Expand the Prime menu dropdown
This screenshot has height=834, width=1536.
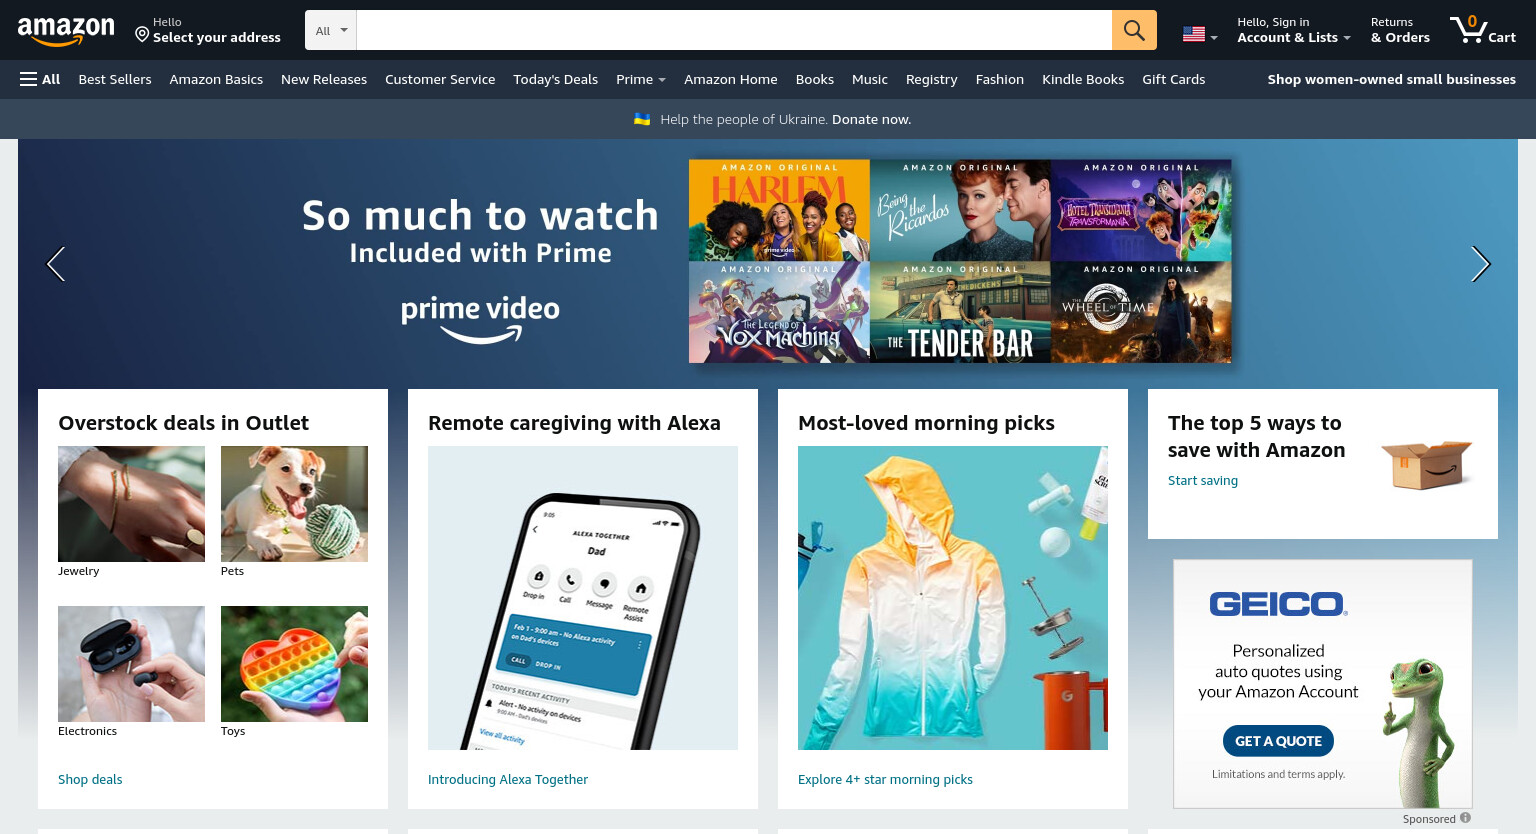tap(641, 79)
